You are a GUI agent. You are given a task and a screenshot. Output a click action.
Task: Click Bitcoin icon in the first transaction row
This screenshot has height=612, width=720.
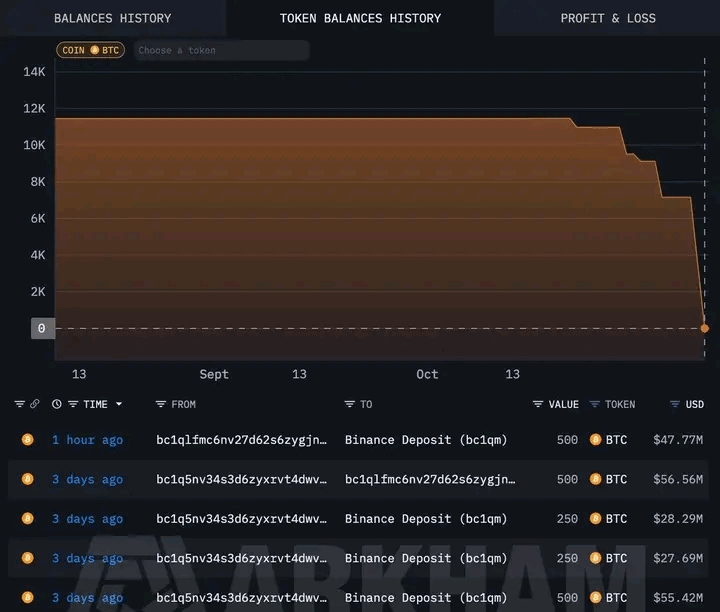[x=28, y=440]
